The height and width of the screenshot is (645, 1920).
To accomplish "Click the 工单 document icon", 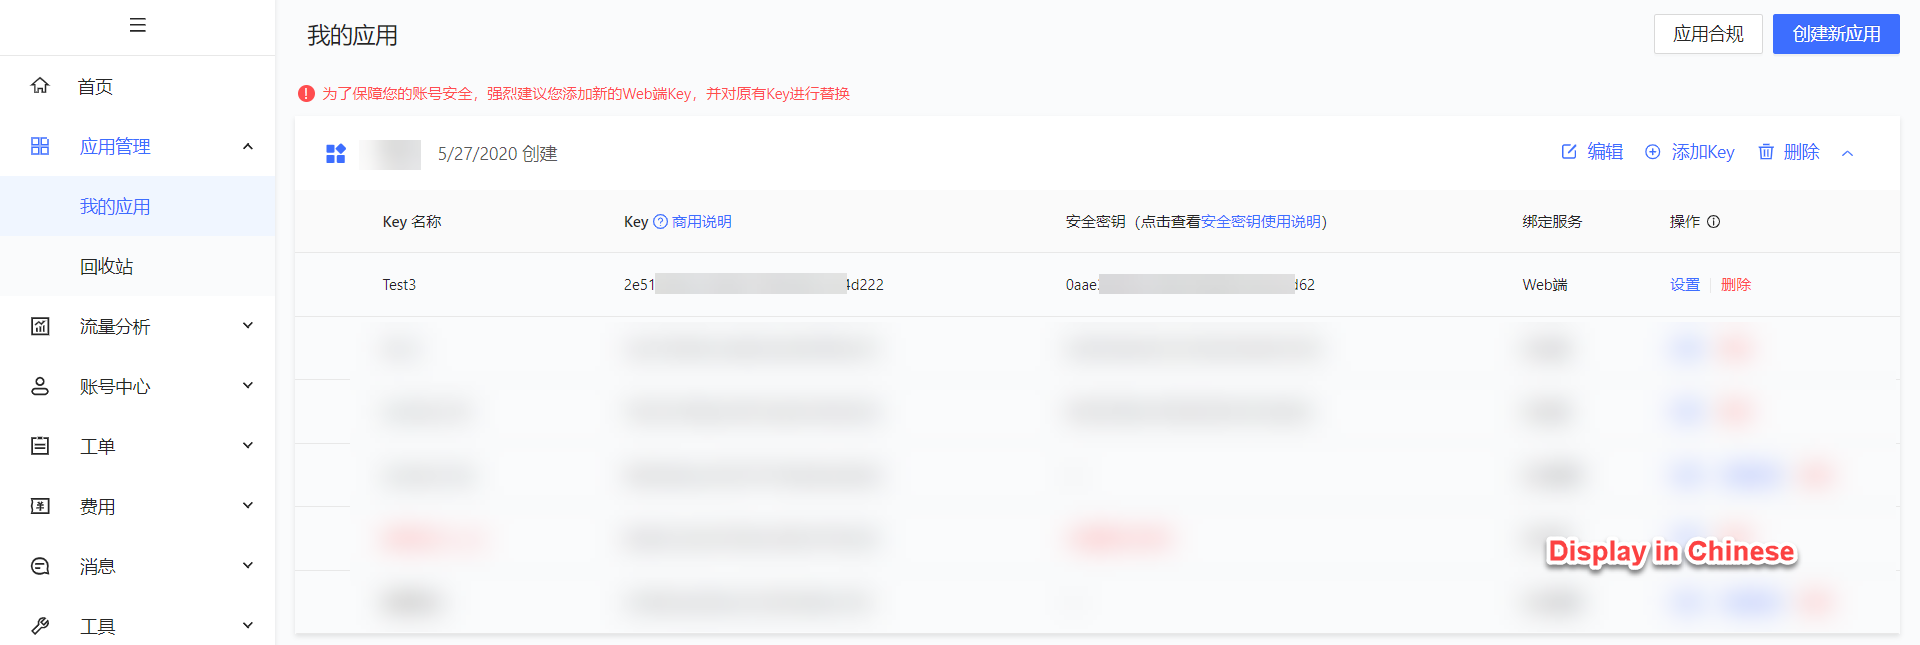I will (40, 446).
